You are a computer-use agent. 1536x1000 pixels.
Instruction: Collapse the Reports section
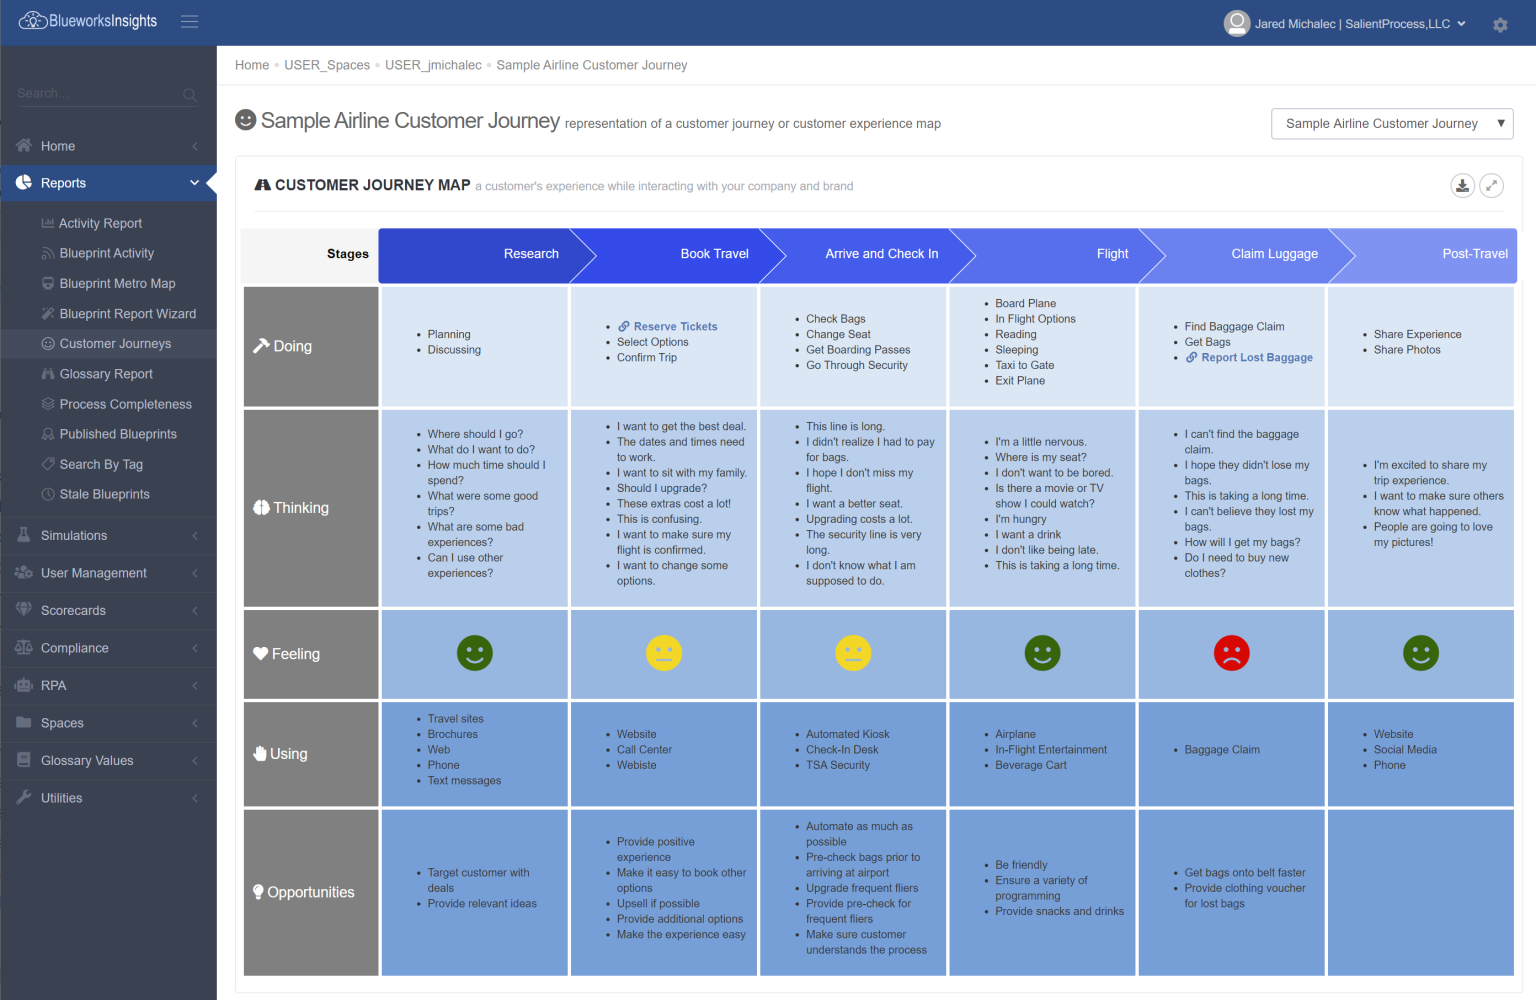coord(195,183)
